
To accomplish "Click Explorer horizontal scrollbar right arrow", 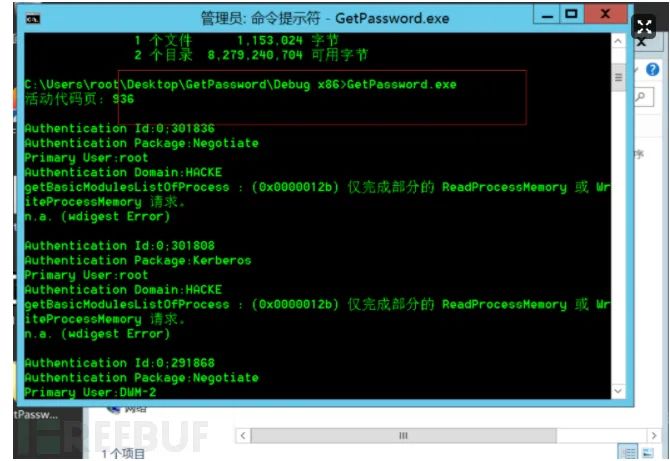I will [654, 435].
